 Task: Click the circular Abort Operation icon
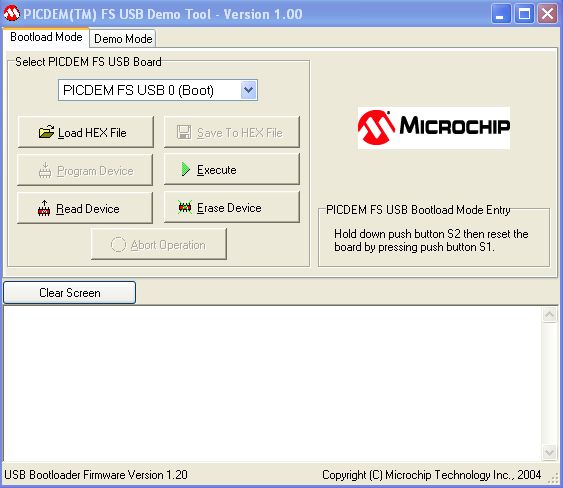[118, 245]
